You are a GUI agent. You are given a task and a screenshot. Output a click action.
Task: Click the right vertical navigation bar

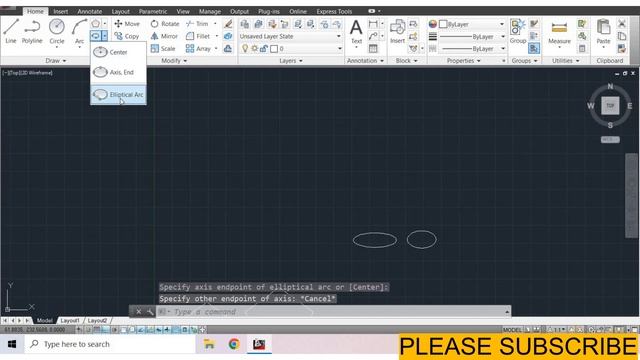point(631,195)
